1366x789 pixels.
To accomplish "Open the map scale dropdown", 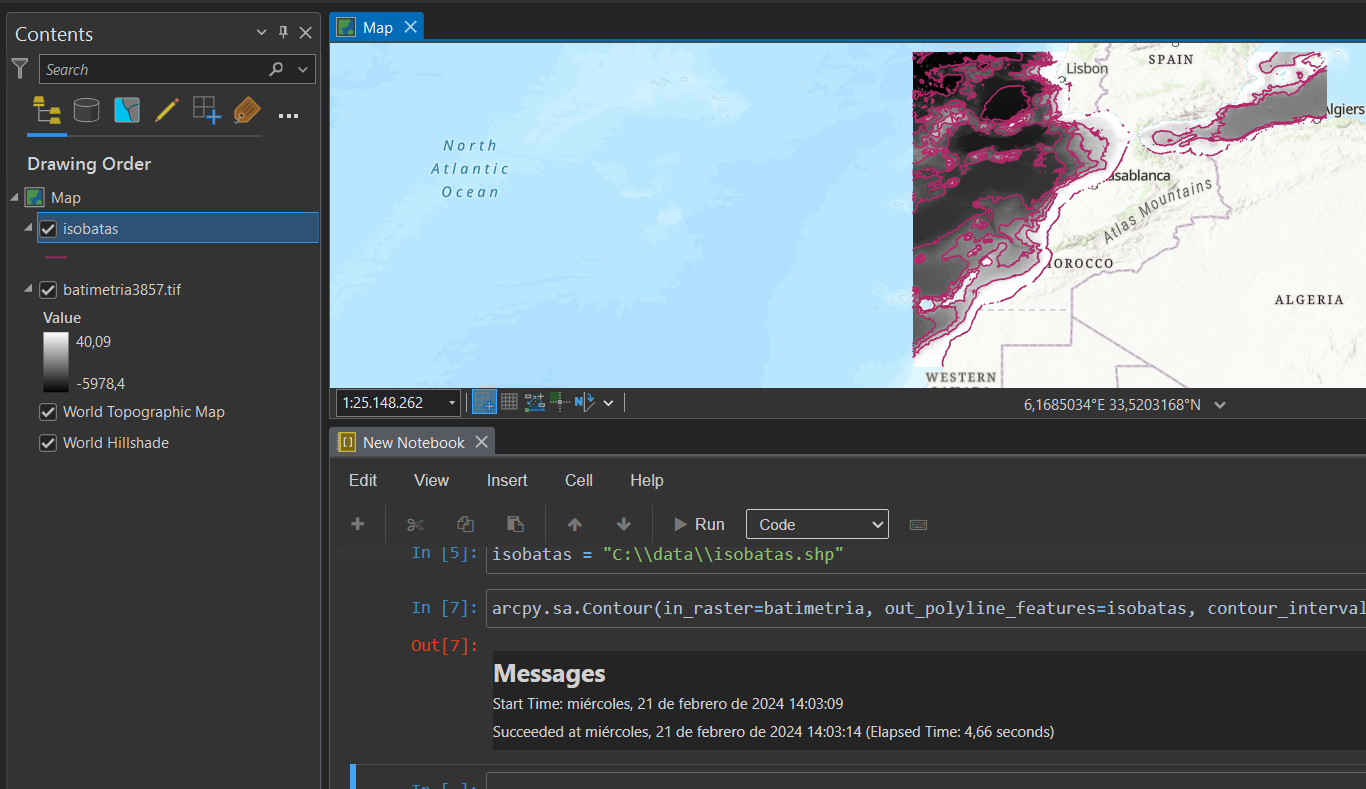I will pyautogui.click(x=452, y=403).
